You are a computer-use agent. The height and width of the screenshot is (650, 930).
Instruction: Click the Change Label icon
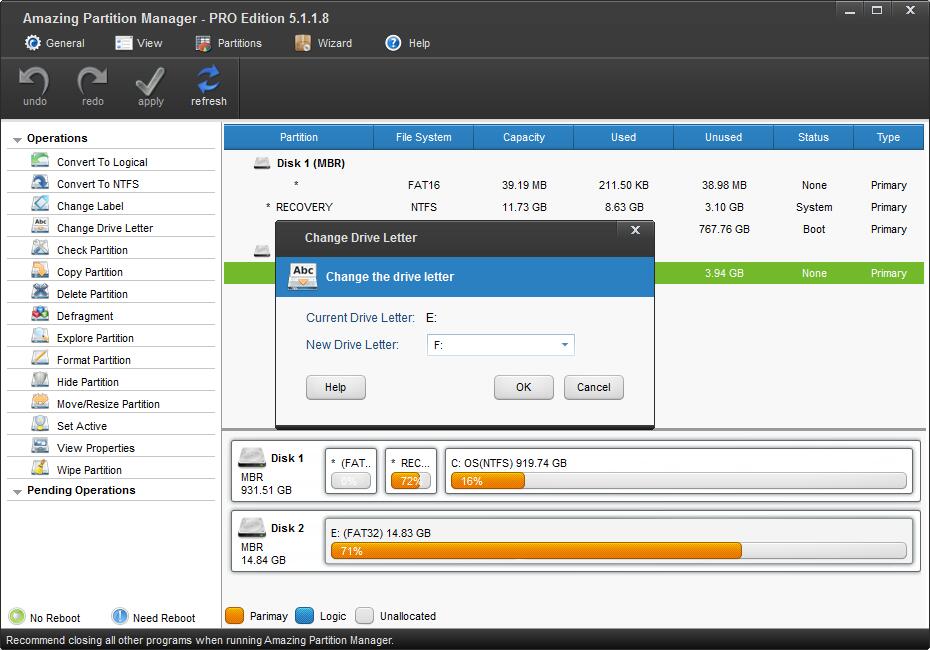tap(40, 205)
